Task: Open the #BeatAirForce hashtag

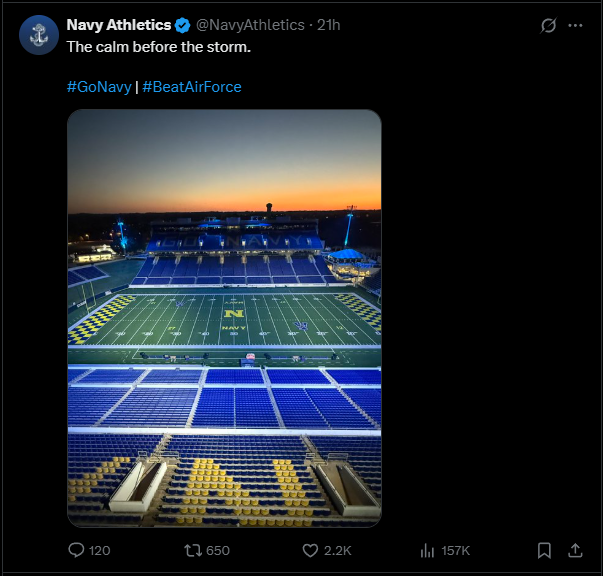Action: pos(192,87)
